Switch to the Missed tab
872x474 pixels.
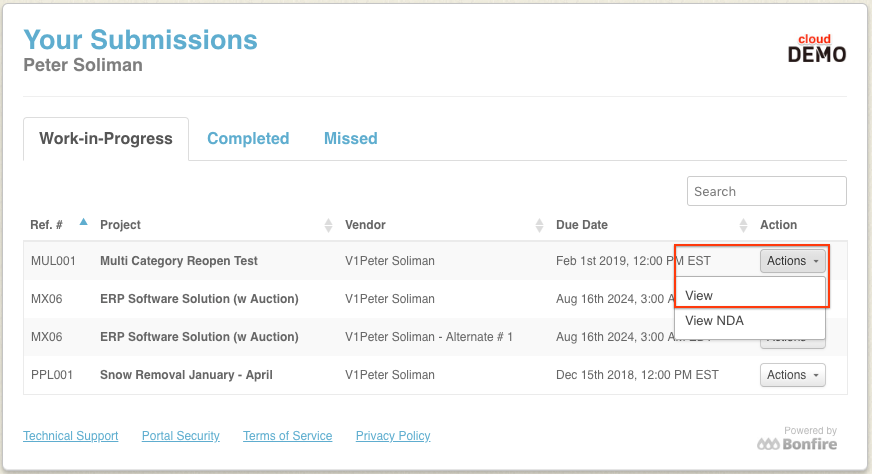pos(350,139)
